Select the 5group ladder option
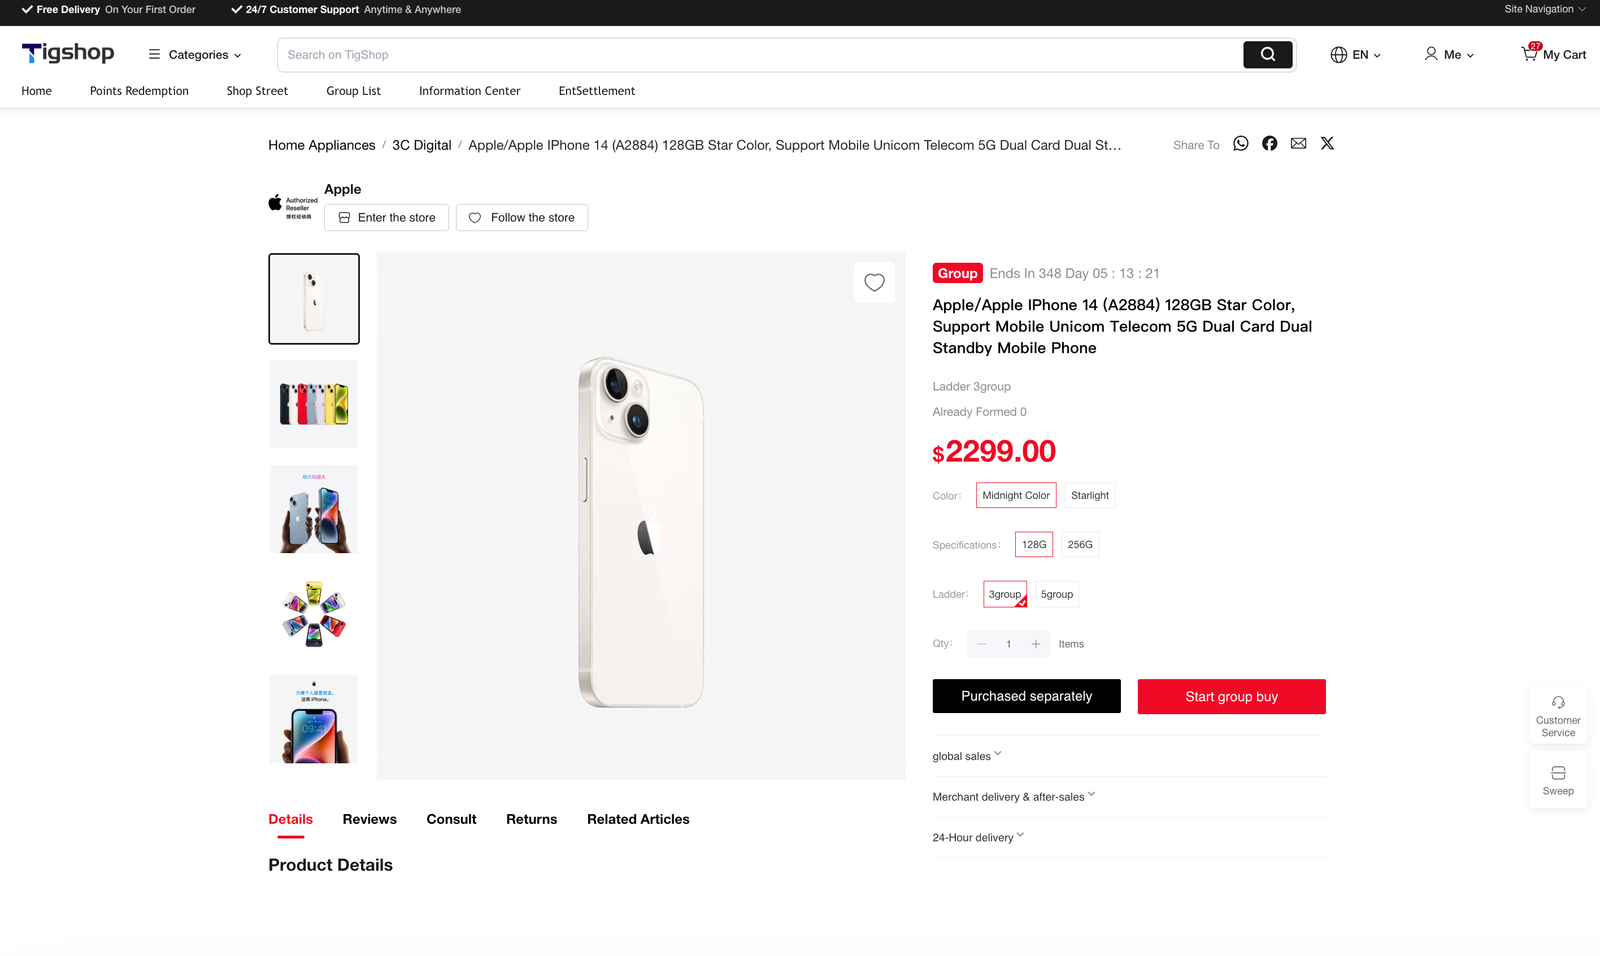The height and width of the screenshot is (956, 1600). 1056,595
